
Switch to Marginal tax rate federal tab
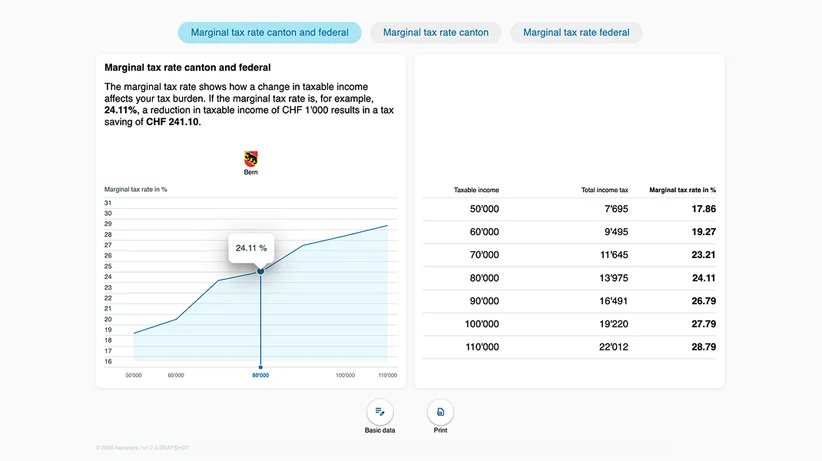coord(576,33)
